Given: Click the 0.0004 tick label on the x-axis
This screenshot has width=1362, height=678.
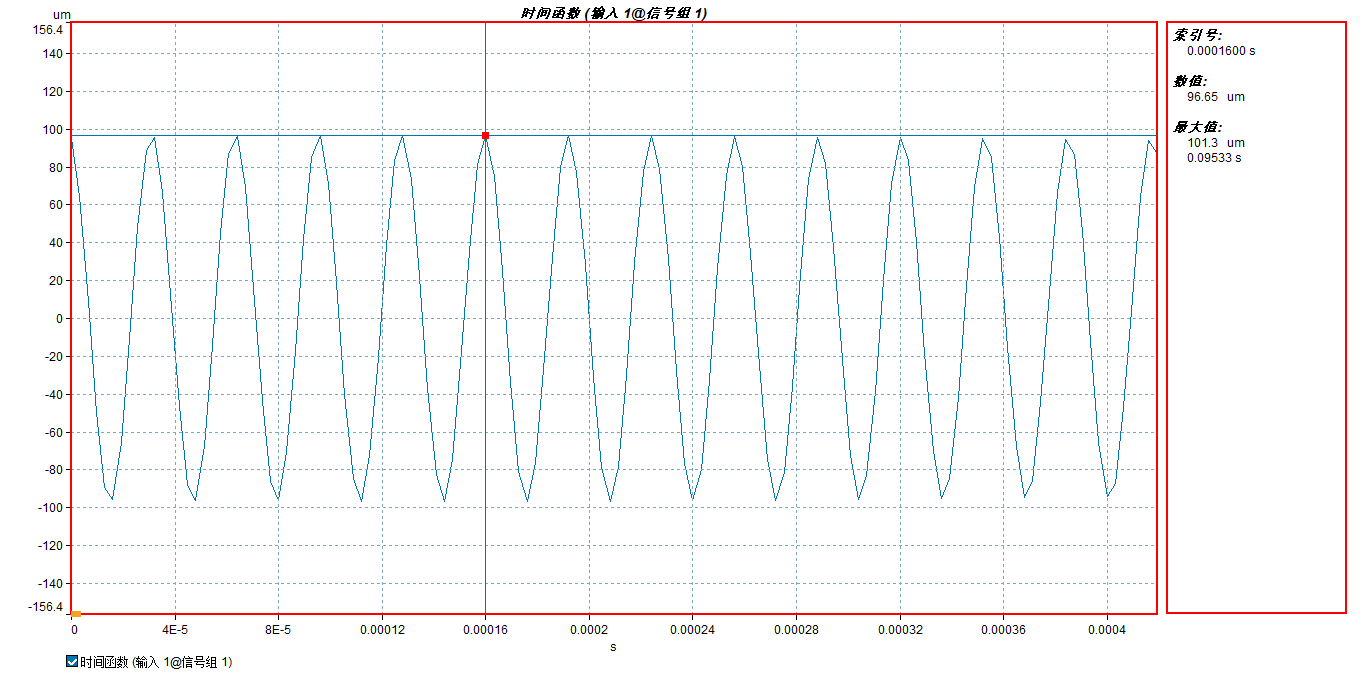Looking at the screenshot, I should pyautogui.click(x=1106, y=630).
